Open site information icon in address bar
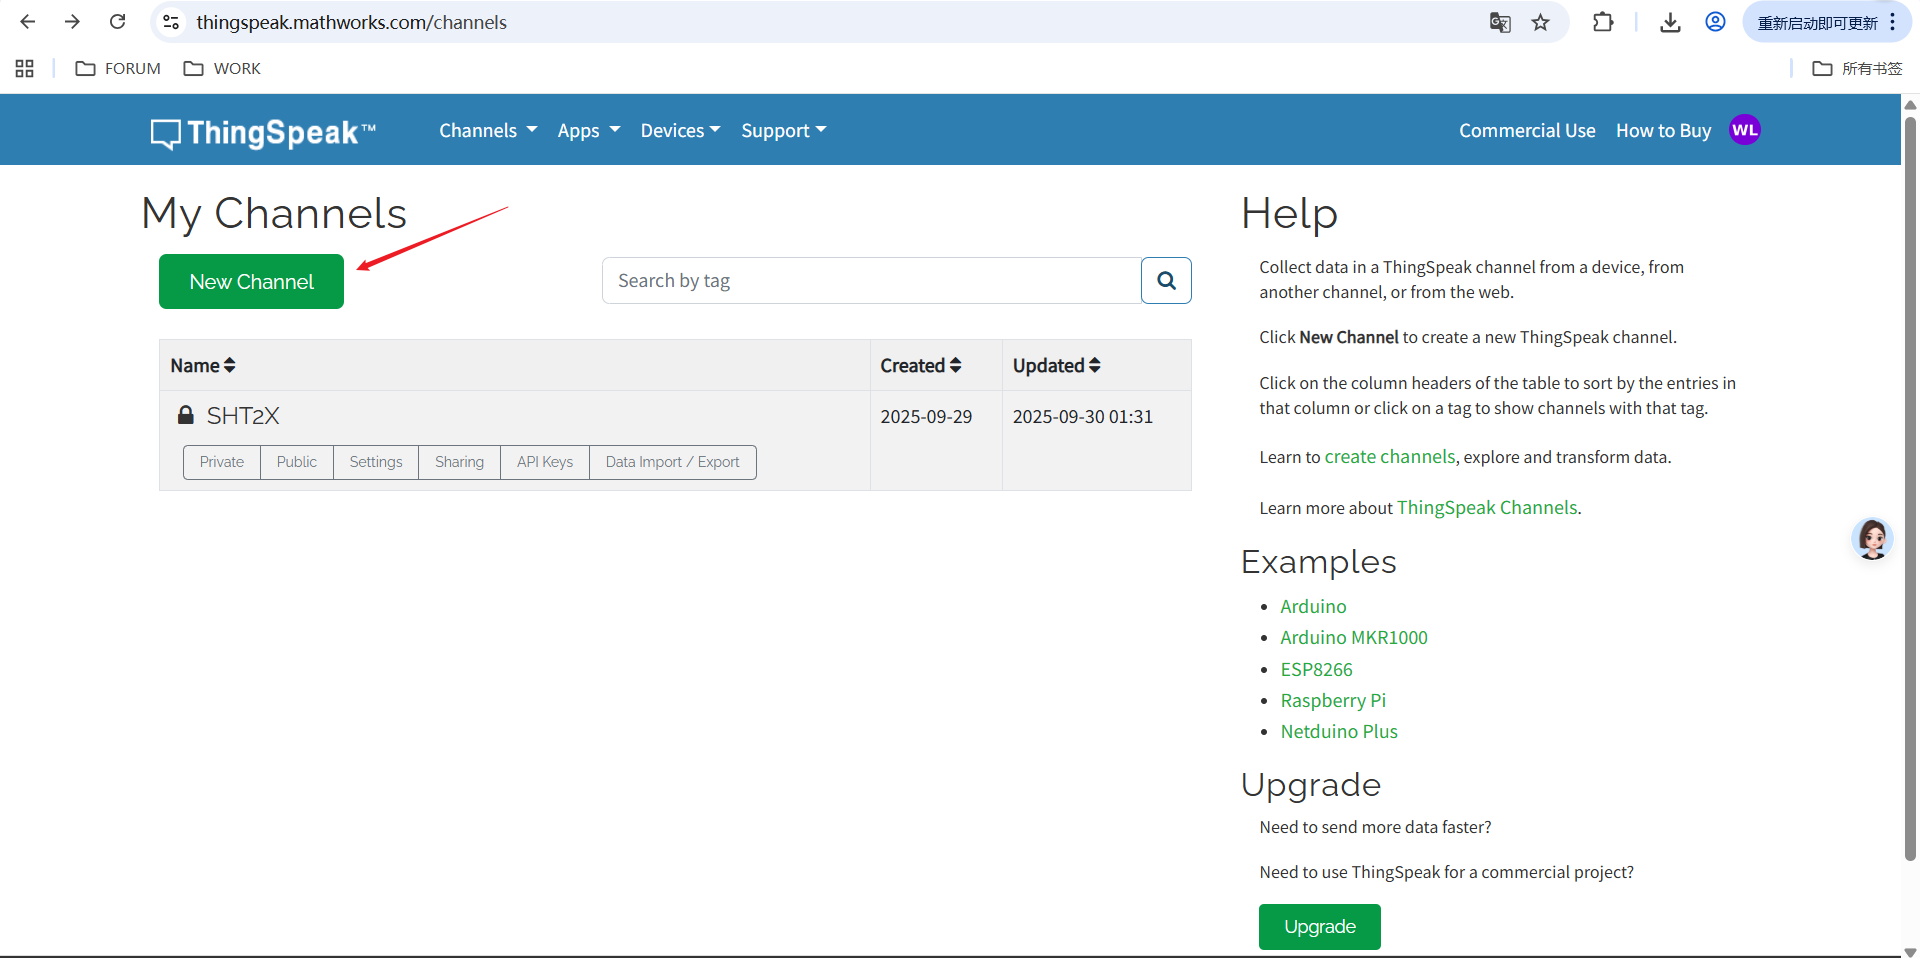The width and height of the screenshot is (1920, 958). tap(171, 22)
